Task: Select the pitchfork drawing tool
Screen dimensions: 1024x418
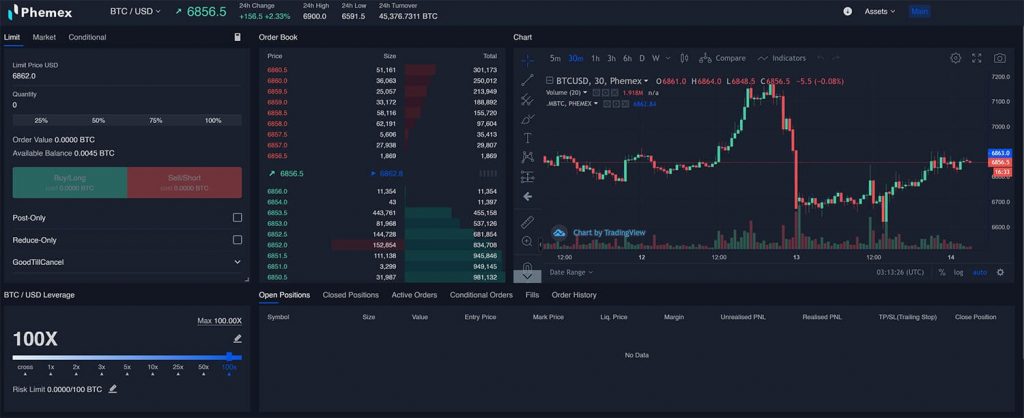Action: point(528,99)
